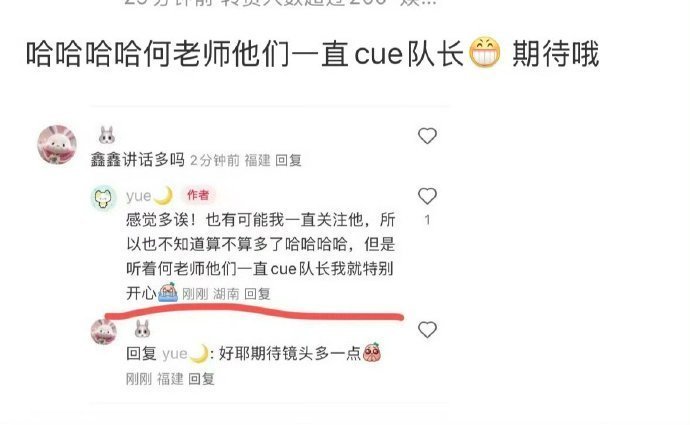The image size is (690, 425).
Task: Open small bunny avatar beside last reply
Action: 104,331
